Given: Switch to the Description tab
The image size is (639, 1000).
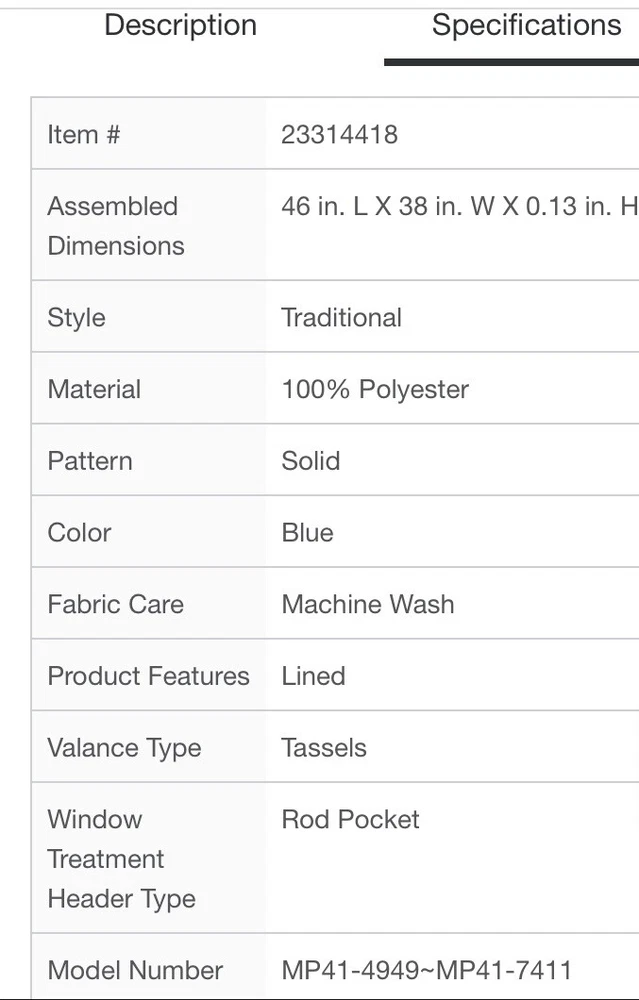Looking at the screenshot, I should tap(180, 26).
